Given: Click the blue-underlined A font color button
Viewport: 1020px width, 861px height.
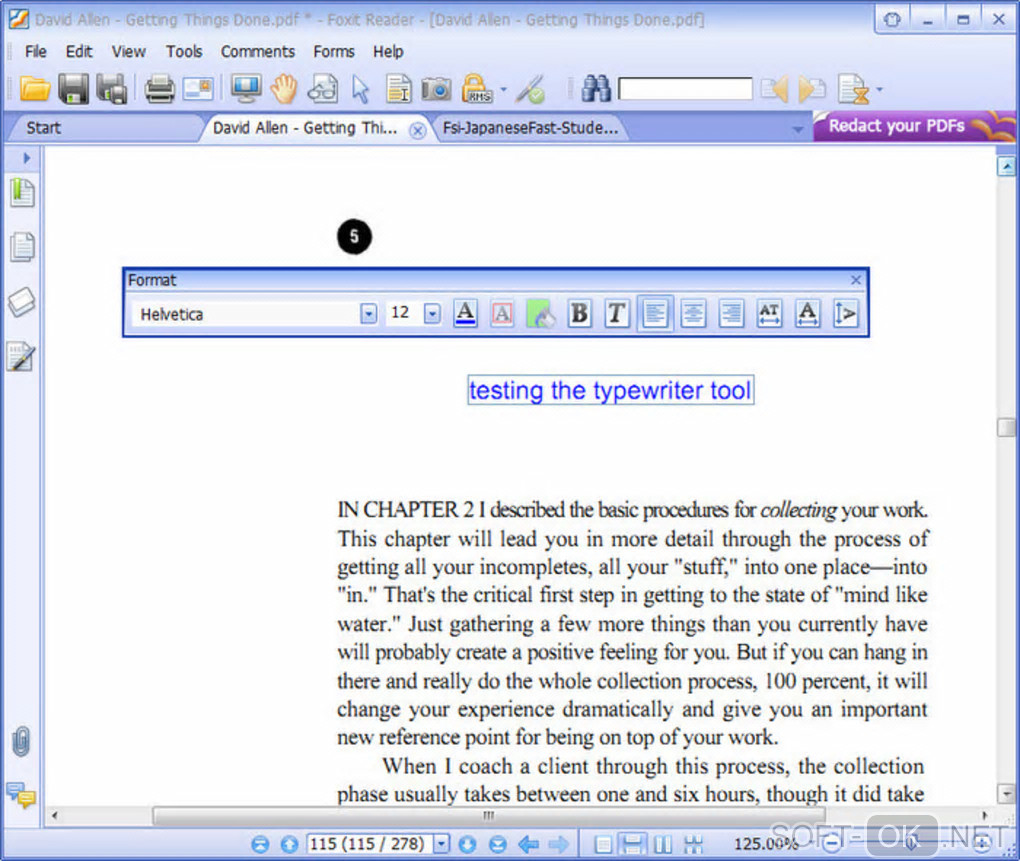Looking at the screenshot, I should point(464,313).
